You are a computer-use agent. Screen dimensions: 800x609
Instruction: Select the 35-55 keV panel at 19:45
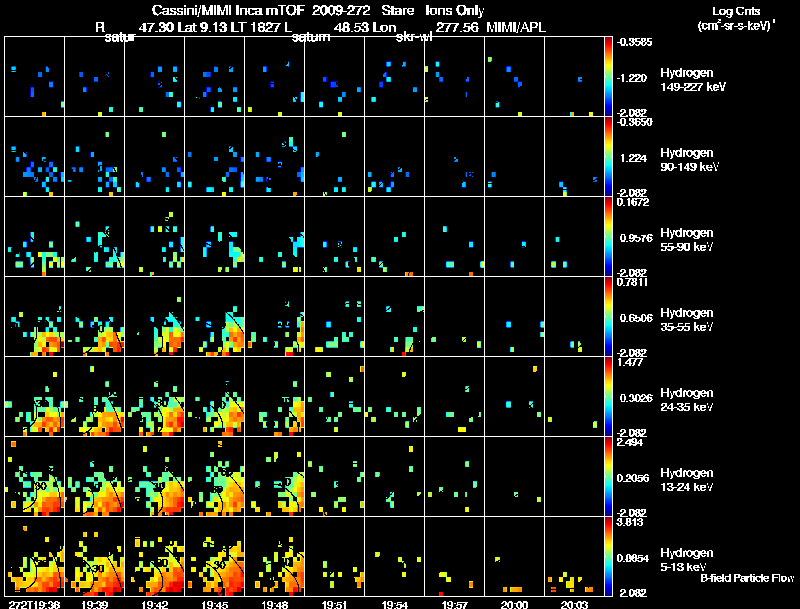tap(215, 317)
